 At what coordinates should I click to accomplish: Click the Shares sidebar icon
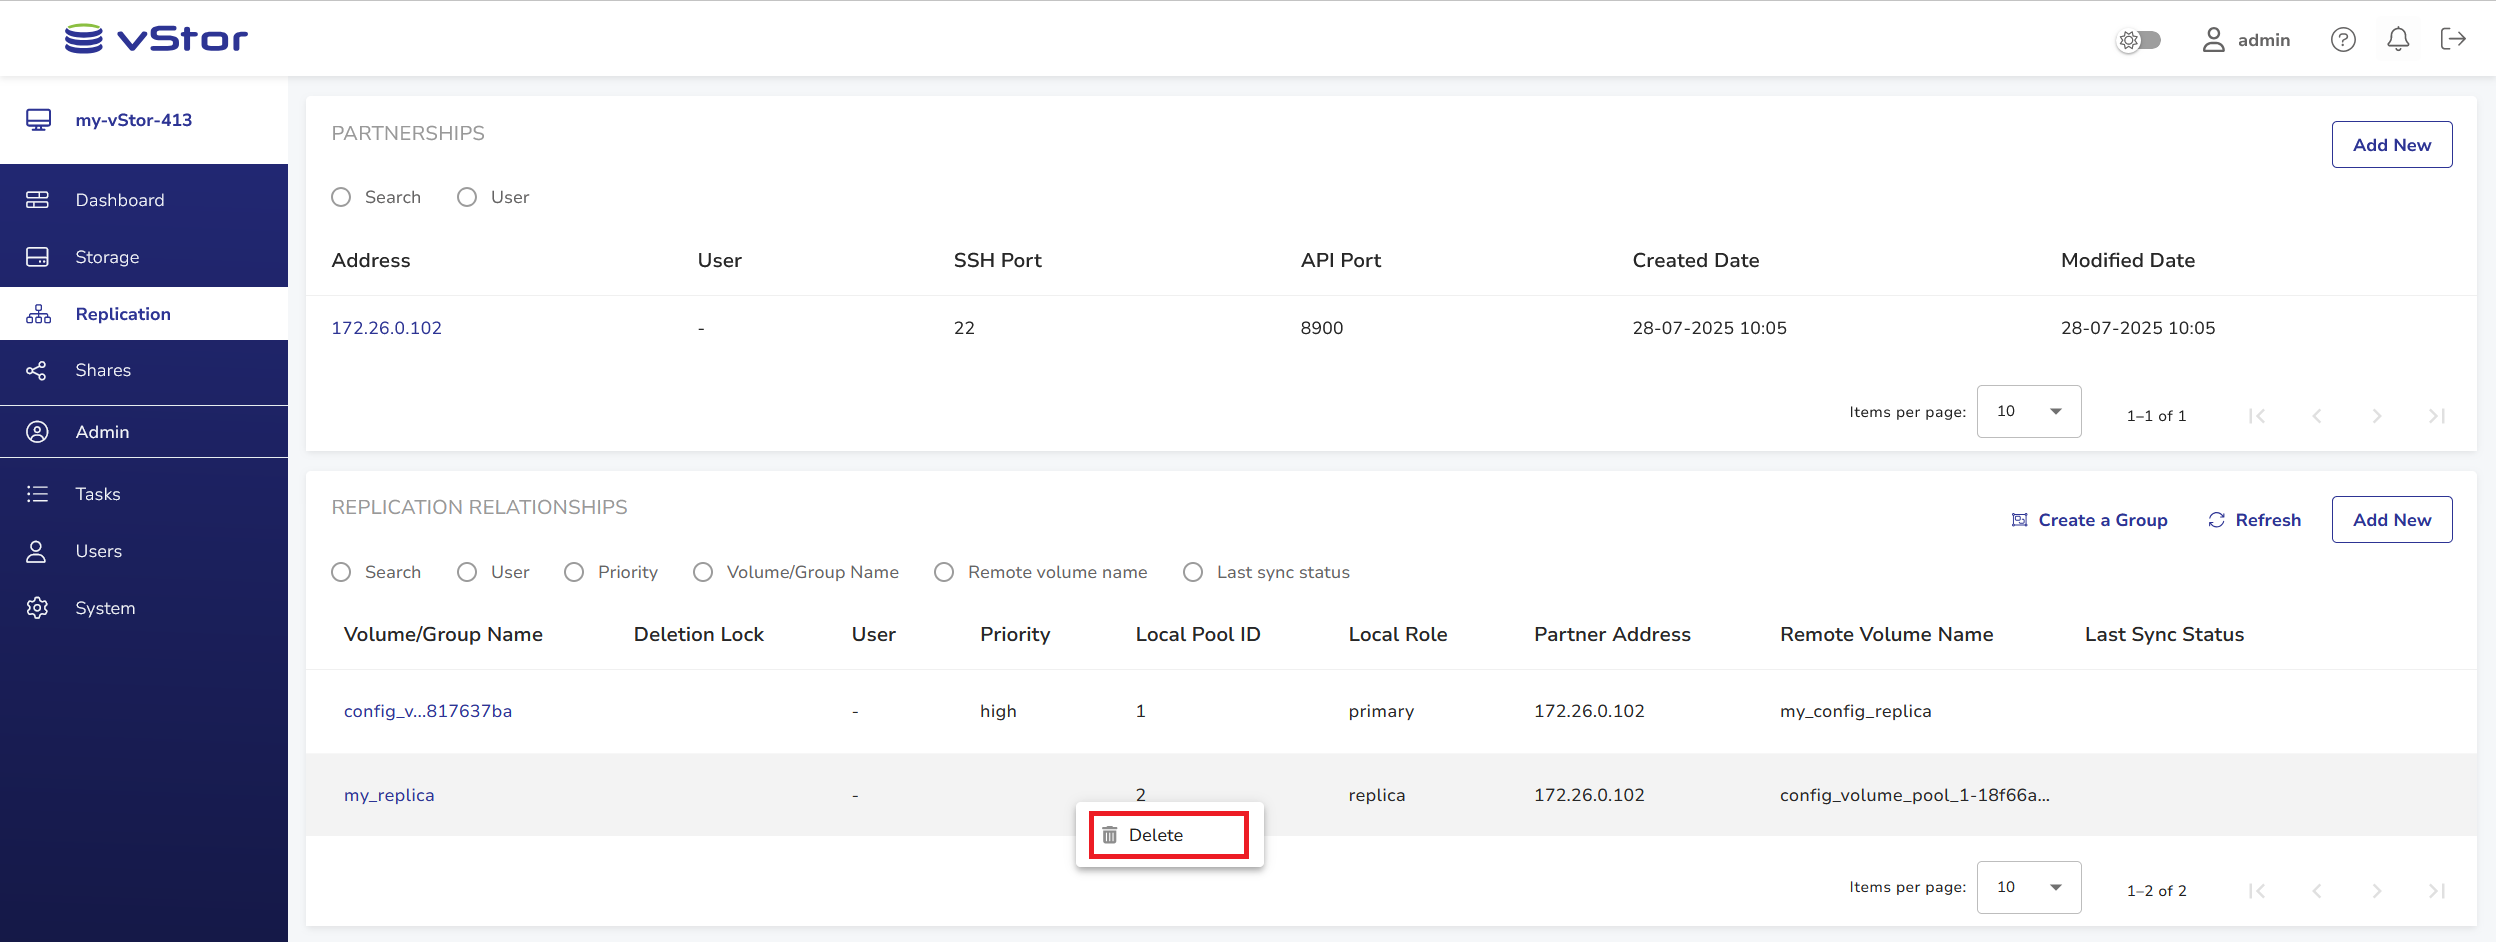pos(37,371)
